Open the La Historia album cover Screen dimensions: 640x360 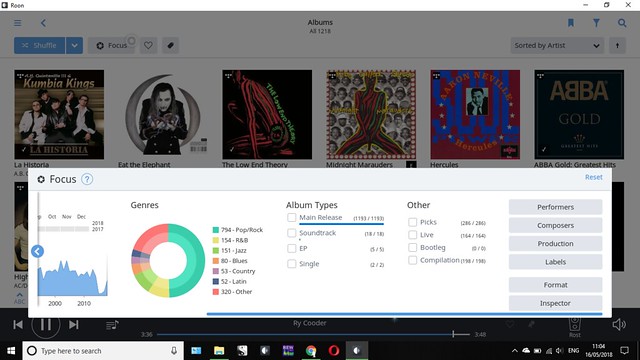pyautogui.click(x=59, y=115)
